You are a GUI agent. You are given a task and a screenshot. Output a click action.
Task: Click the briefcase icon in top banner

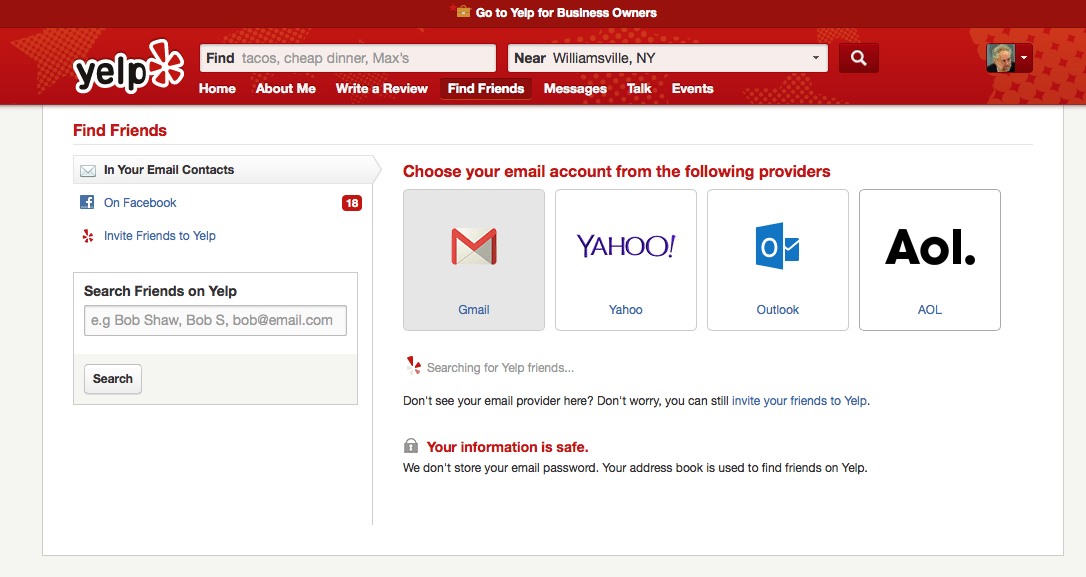[462, 11]
